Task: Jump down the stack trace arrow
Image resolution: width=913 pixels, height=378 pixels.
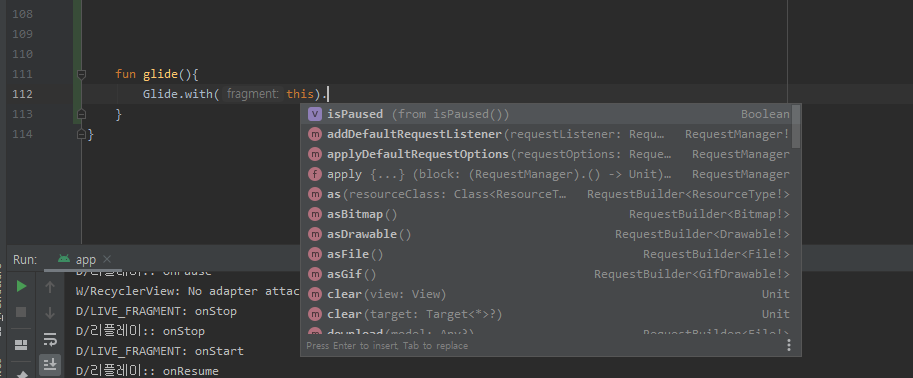Action: [50, 313]
